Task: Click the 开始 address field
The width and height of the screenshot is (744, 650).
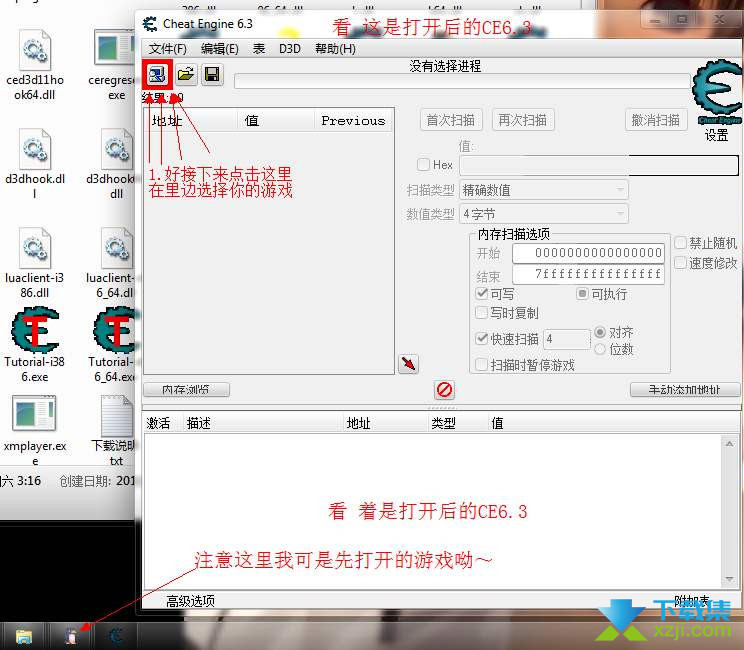Action: [588, 253]
